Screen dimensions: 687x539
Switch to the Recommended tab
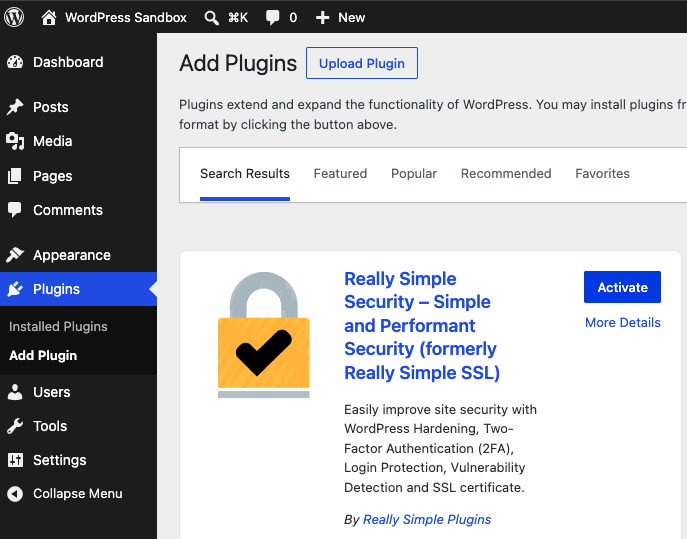click(506, 174)
